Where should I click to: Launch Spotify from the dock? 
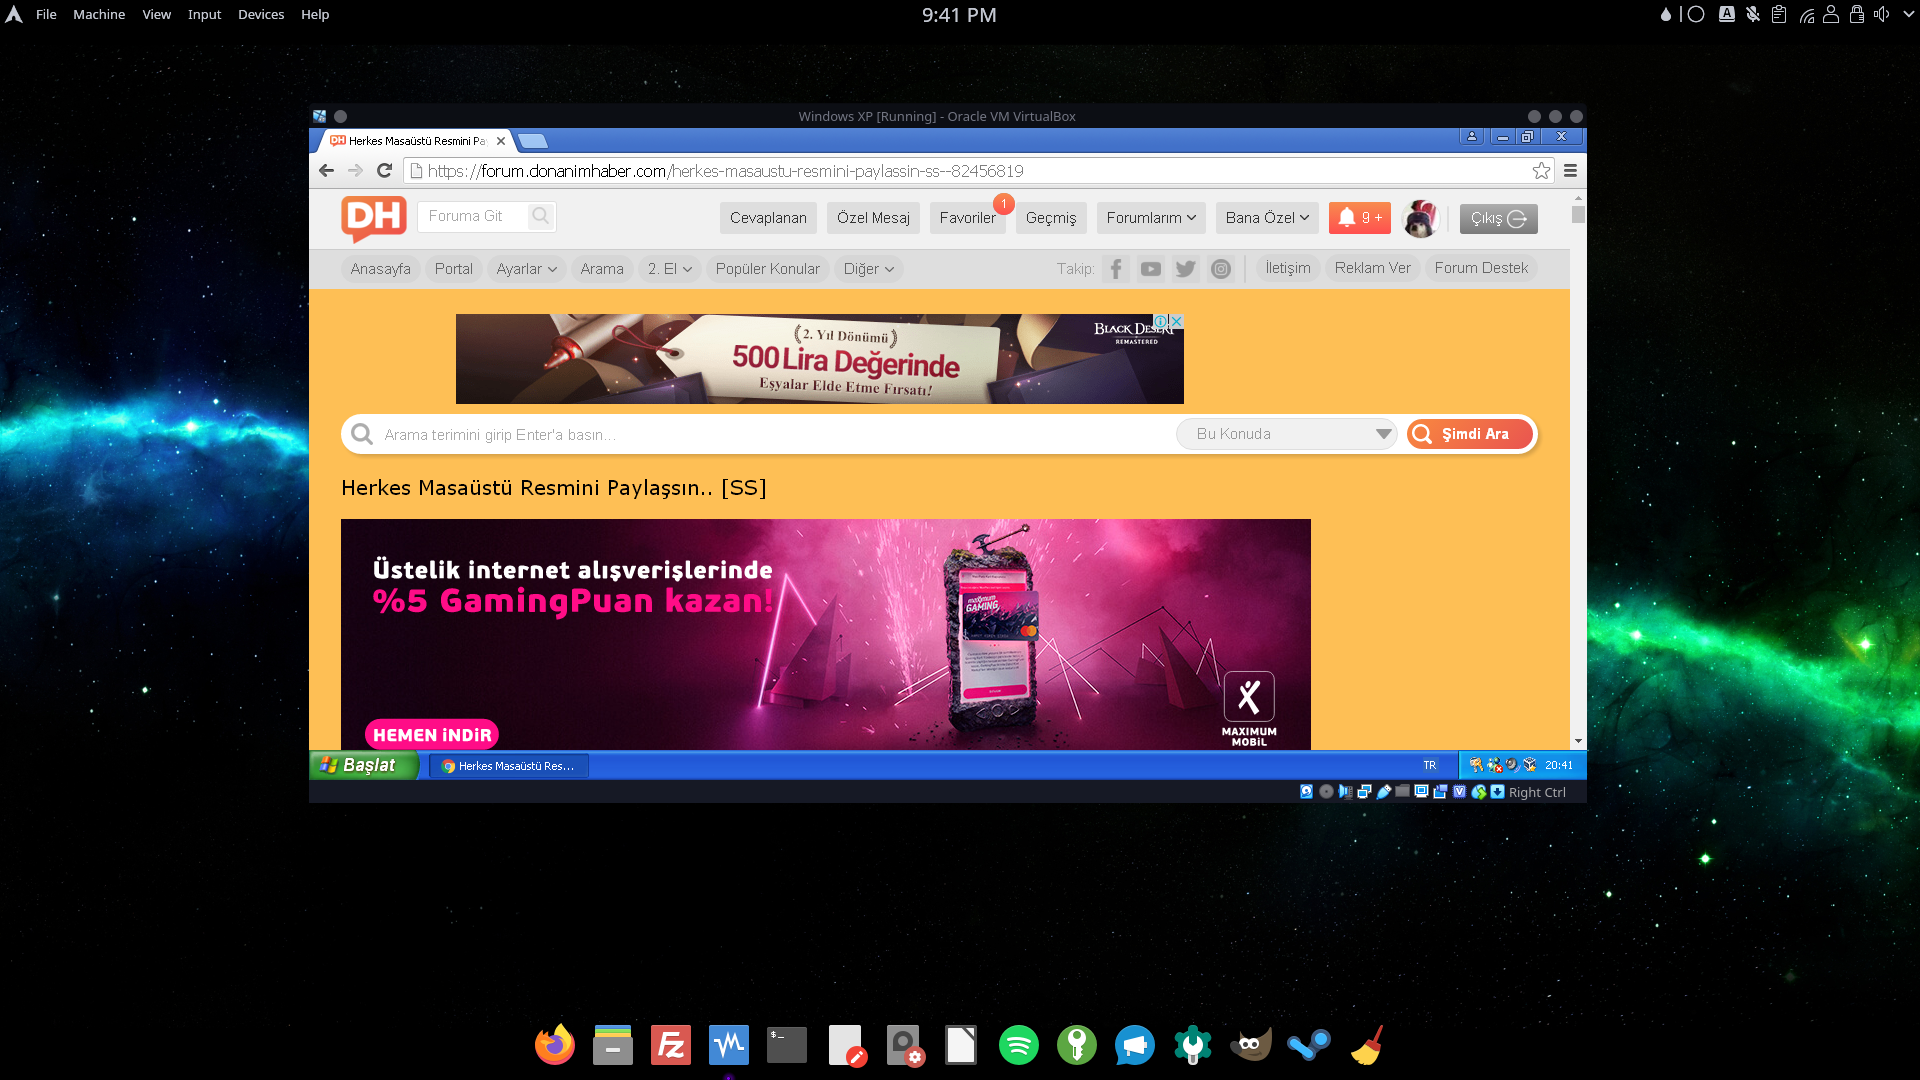(x=1019, y=1045)
